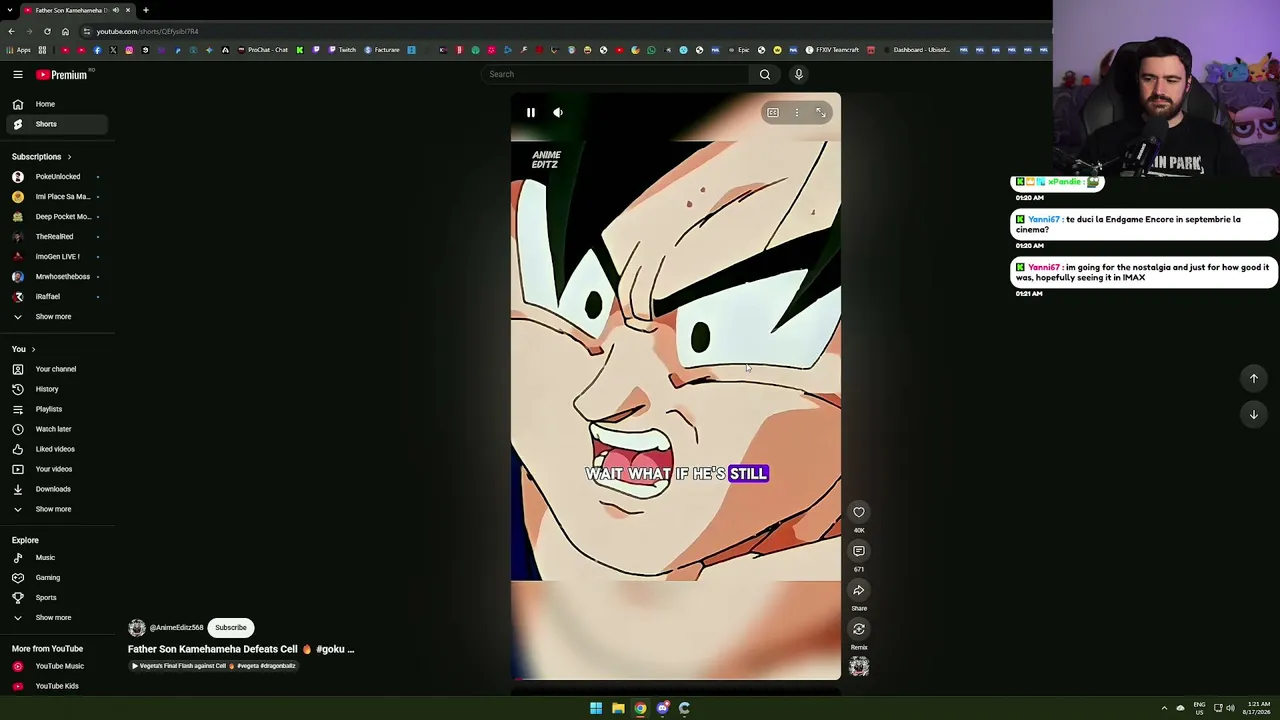Screen dimensions: 1280x720
Task: Show hidden system tray icons chevron
Action: (x=1164, y=708)
